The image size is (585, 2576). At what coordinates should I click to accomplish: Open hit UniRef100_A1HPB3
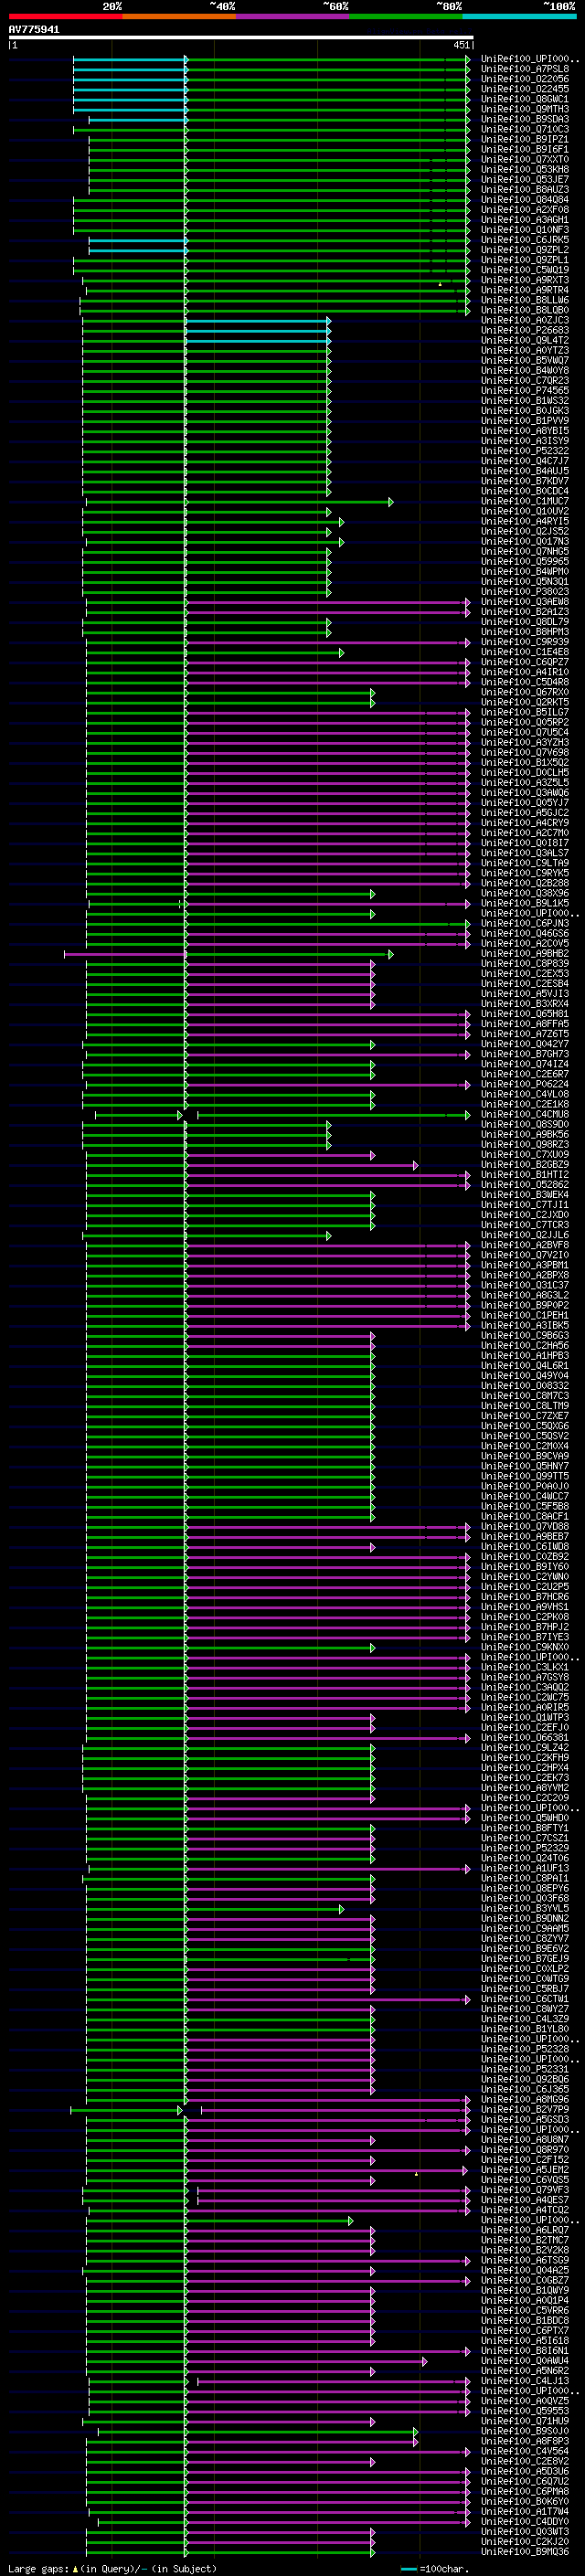525,1355
